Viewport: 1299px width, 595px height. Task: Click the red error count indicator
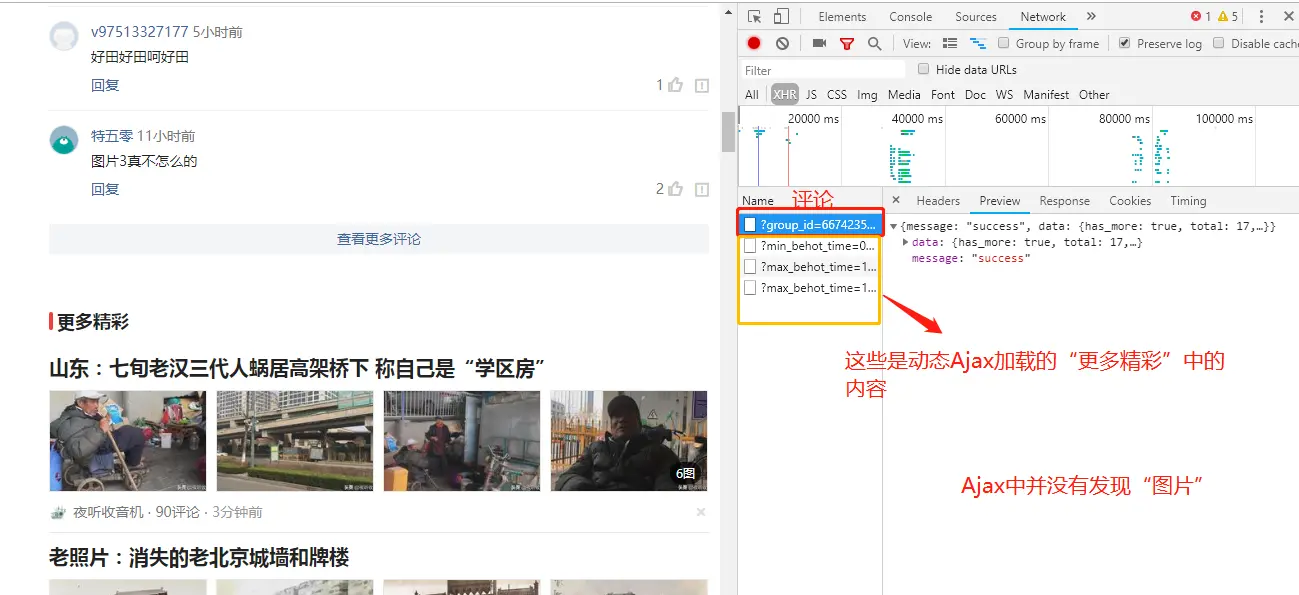pyautogui.click(x=1200, y=16)
